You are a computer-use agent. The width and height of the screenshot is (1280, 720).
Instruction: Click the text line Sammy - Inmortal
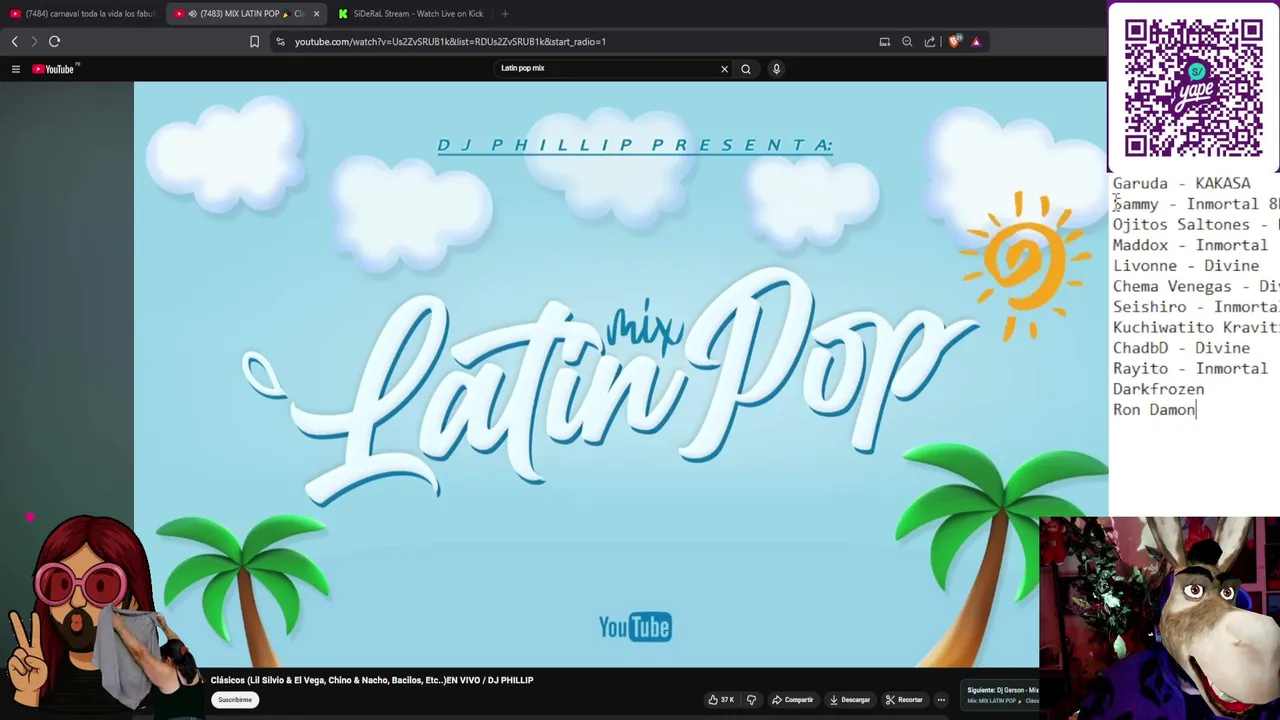pyautogui.click(x=1196, y=204)
